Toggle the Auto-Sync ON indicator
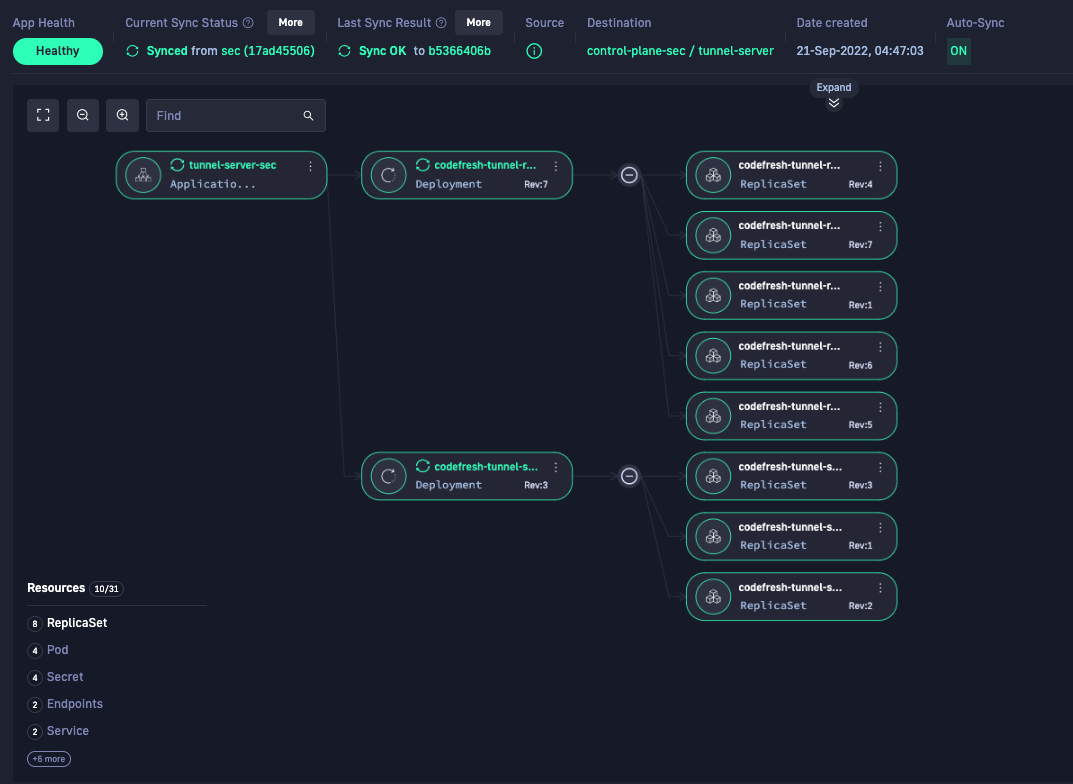 (958, 51)
